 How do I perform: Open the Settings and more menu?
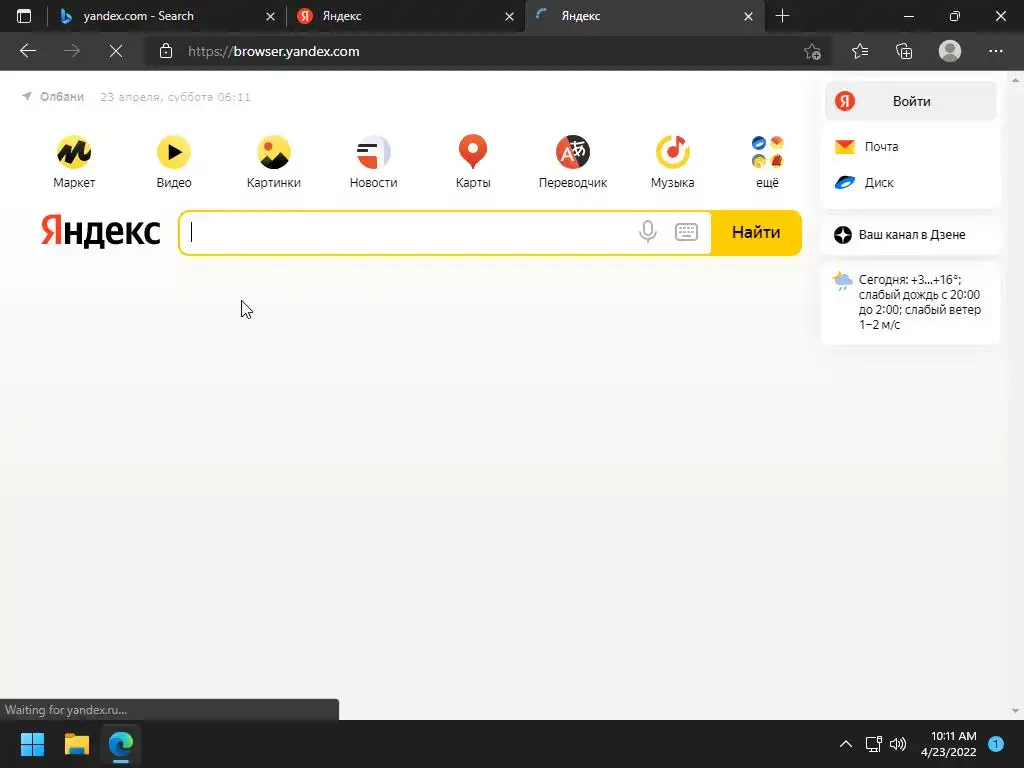[995, 51]
